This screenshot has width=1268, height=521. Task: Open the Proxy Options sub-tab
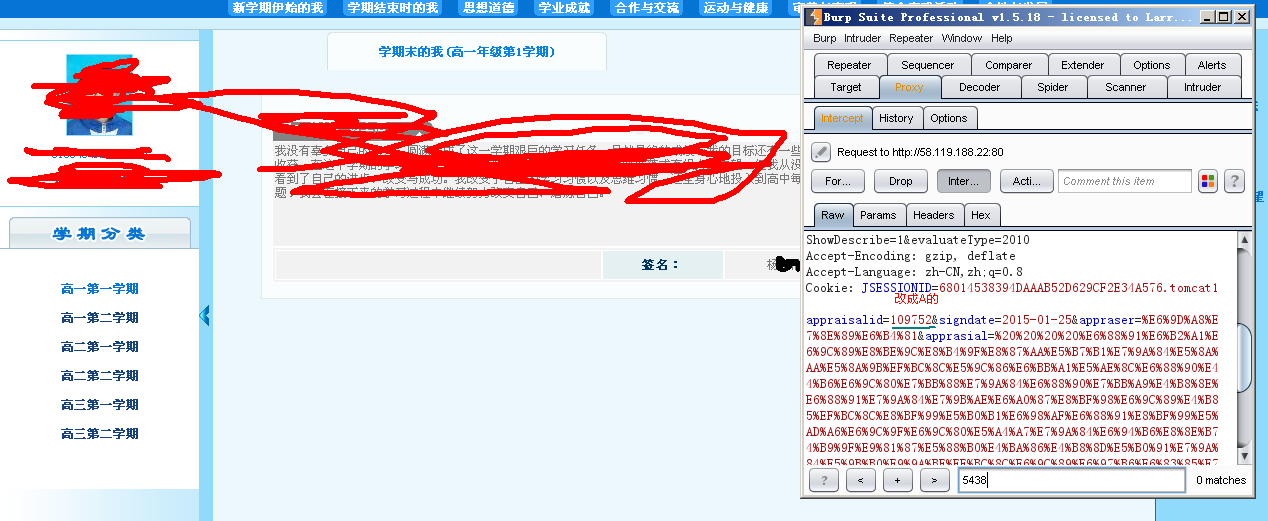point(949,118)
